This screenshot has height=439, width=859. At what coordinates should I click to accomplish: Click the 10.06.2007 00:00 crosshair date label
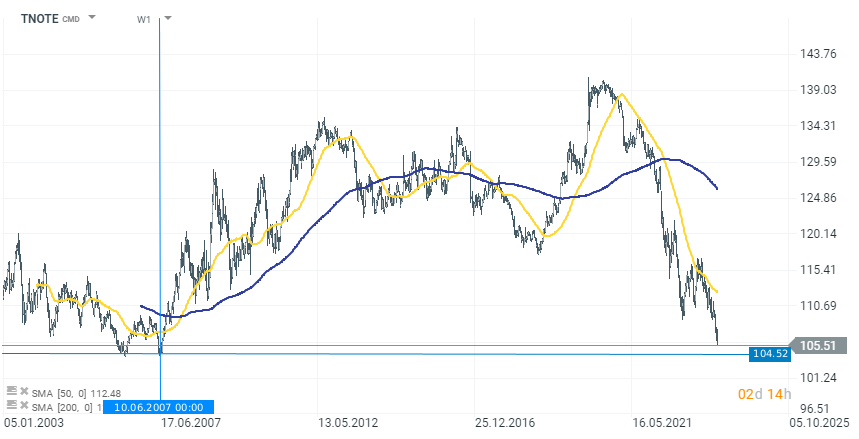click(x=159, y=407)
